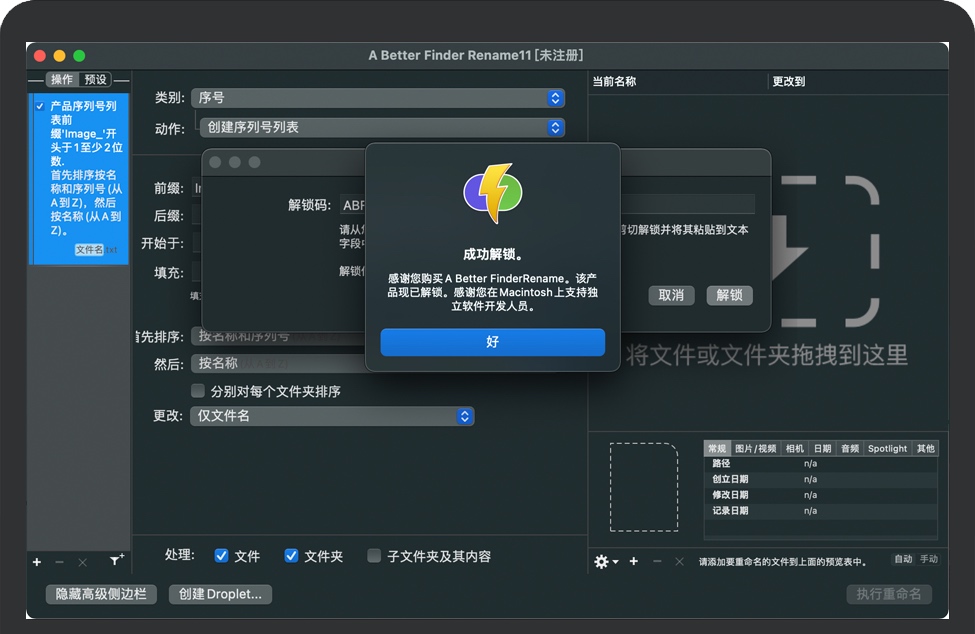Click 隐藏高级侧边栏 button
Viewport: 975px width, 634px height.
[101, 594]
